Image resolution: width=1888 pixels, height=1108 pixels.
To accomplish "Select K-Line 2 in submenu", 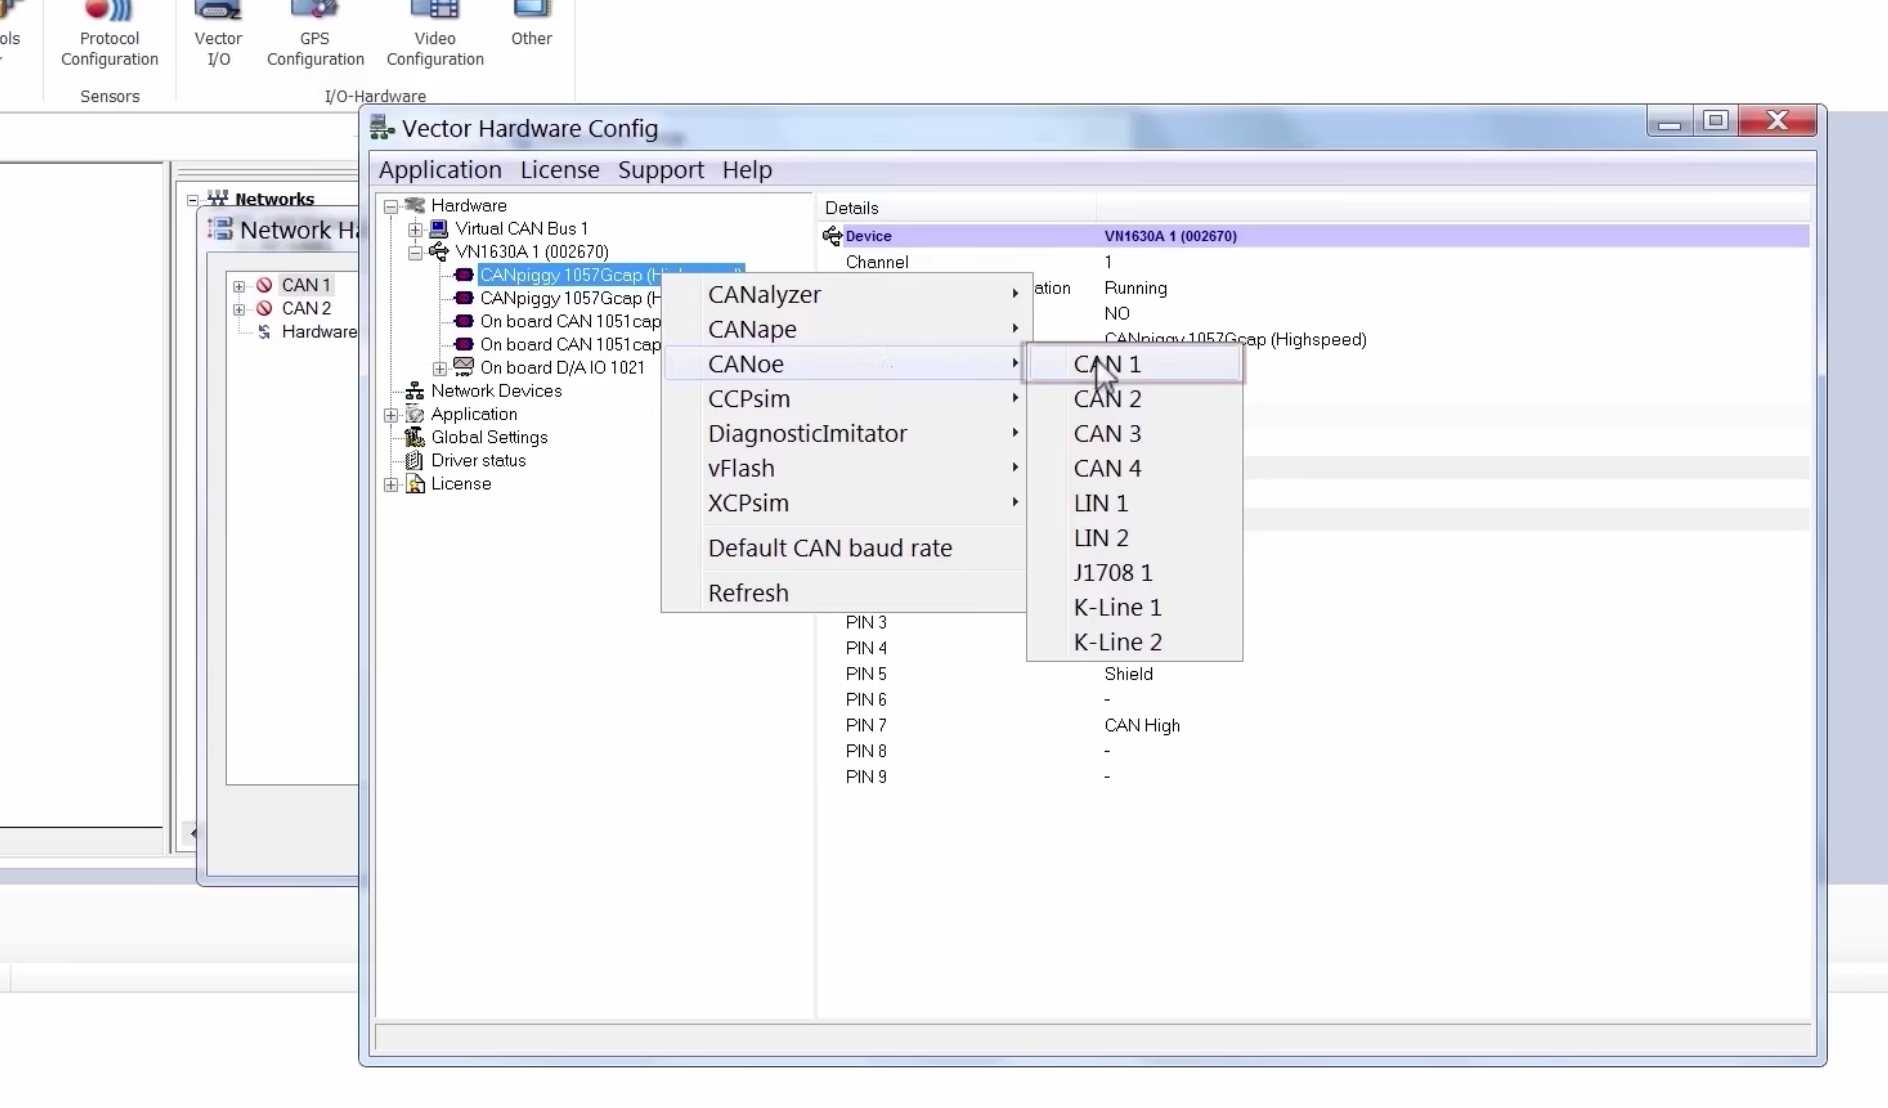I will [x=1135, y=642].
